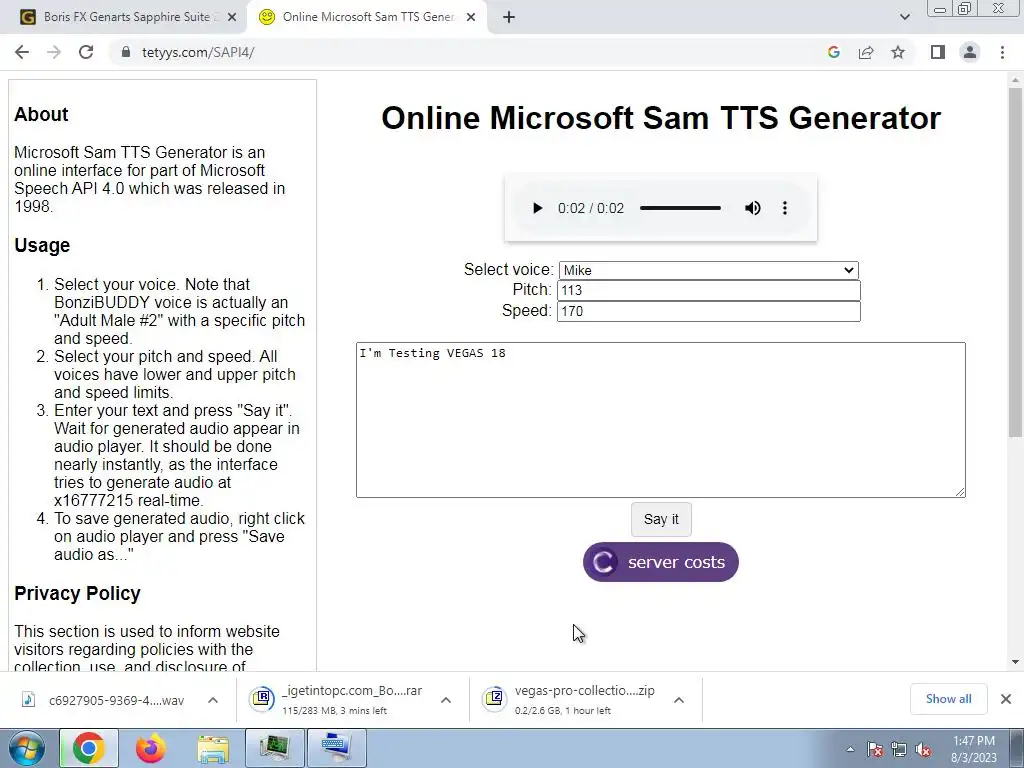Go back to previous page
1024x768 pixels.
(x=22, y=52)
